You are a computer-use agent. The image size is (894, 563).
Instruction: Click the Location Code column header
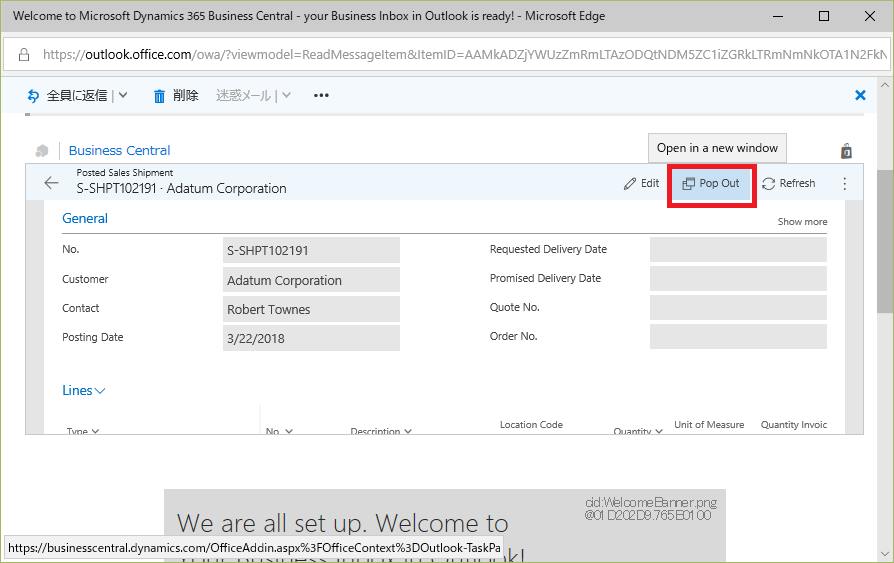531,425
